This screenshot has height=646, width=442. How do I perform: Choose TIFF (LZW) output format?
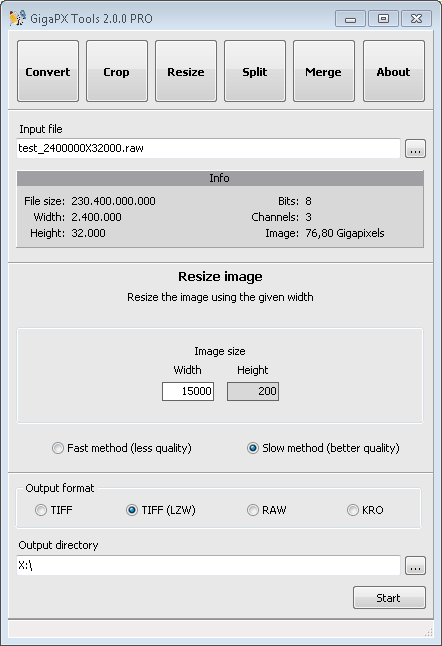point(161,510)
